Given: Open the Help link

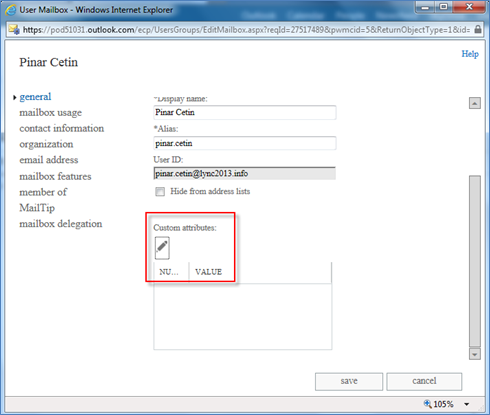Looking at the screenshot, I should pyautogui.click(x=470, y=54).
